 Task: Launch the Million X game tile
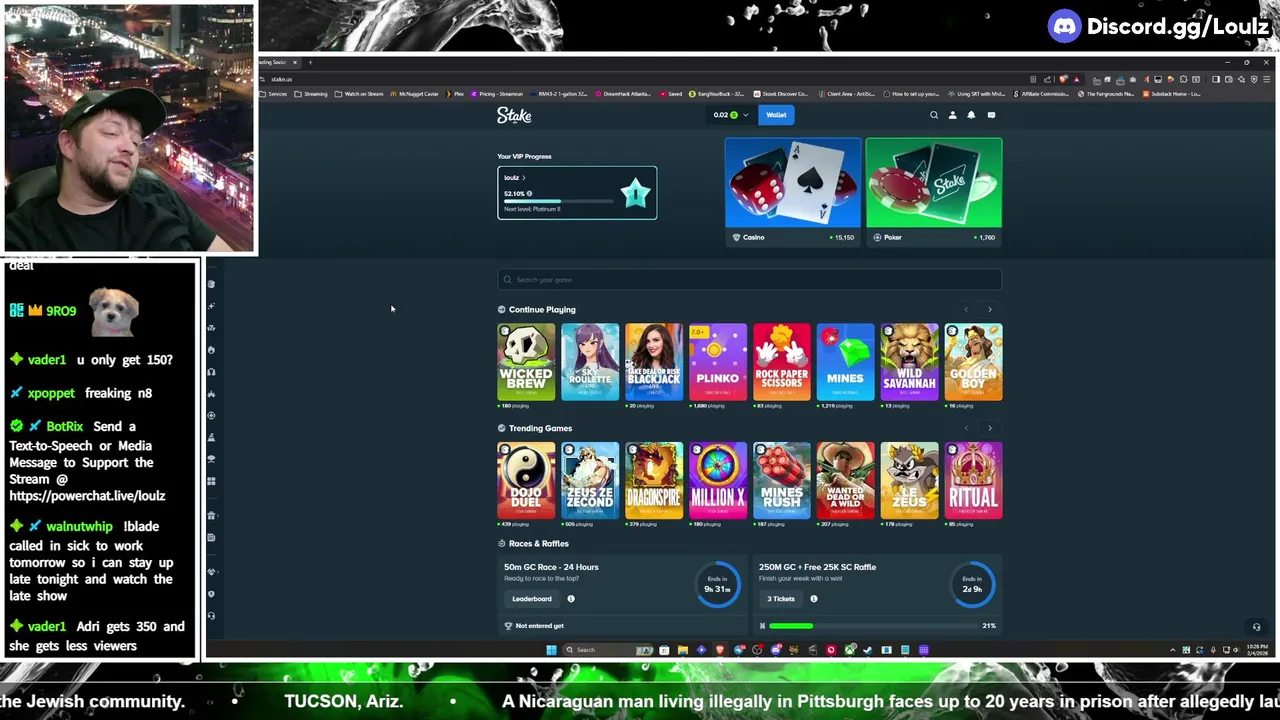718,481
